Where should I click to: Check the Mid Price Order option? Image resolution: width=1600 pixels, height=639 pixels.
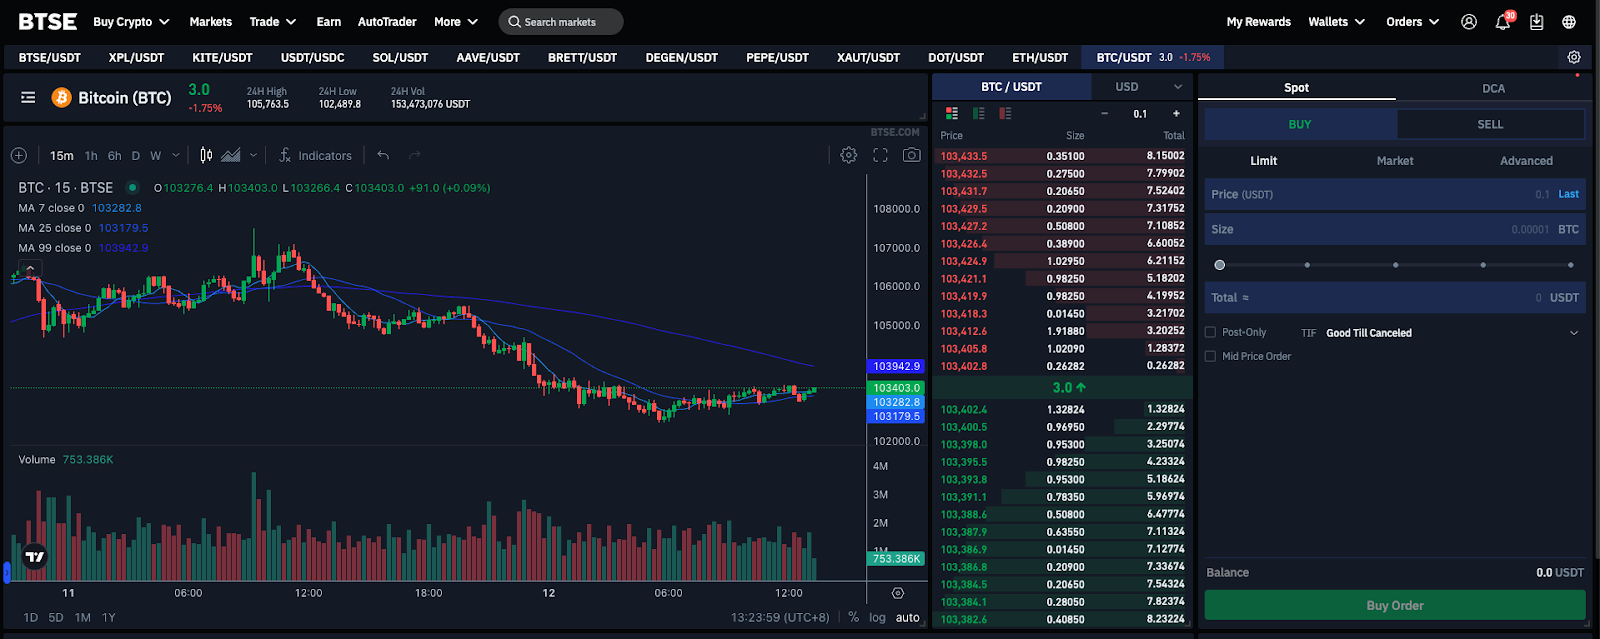1211,356
